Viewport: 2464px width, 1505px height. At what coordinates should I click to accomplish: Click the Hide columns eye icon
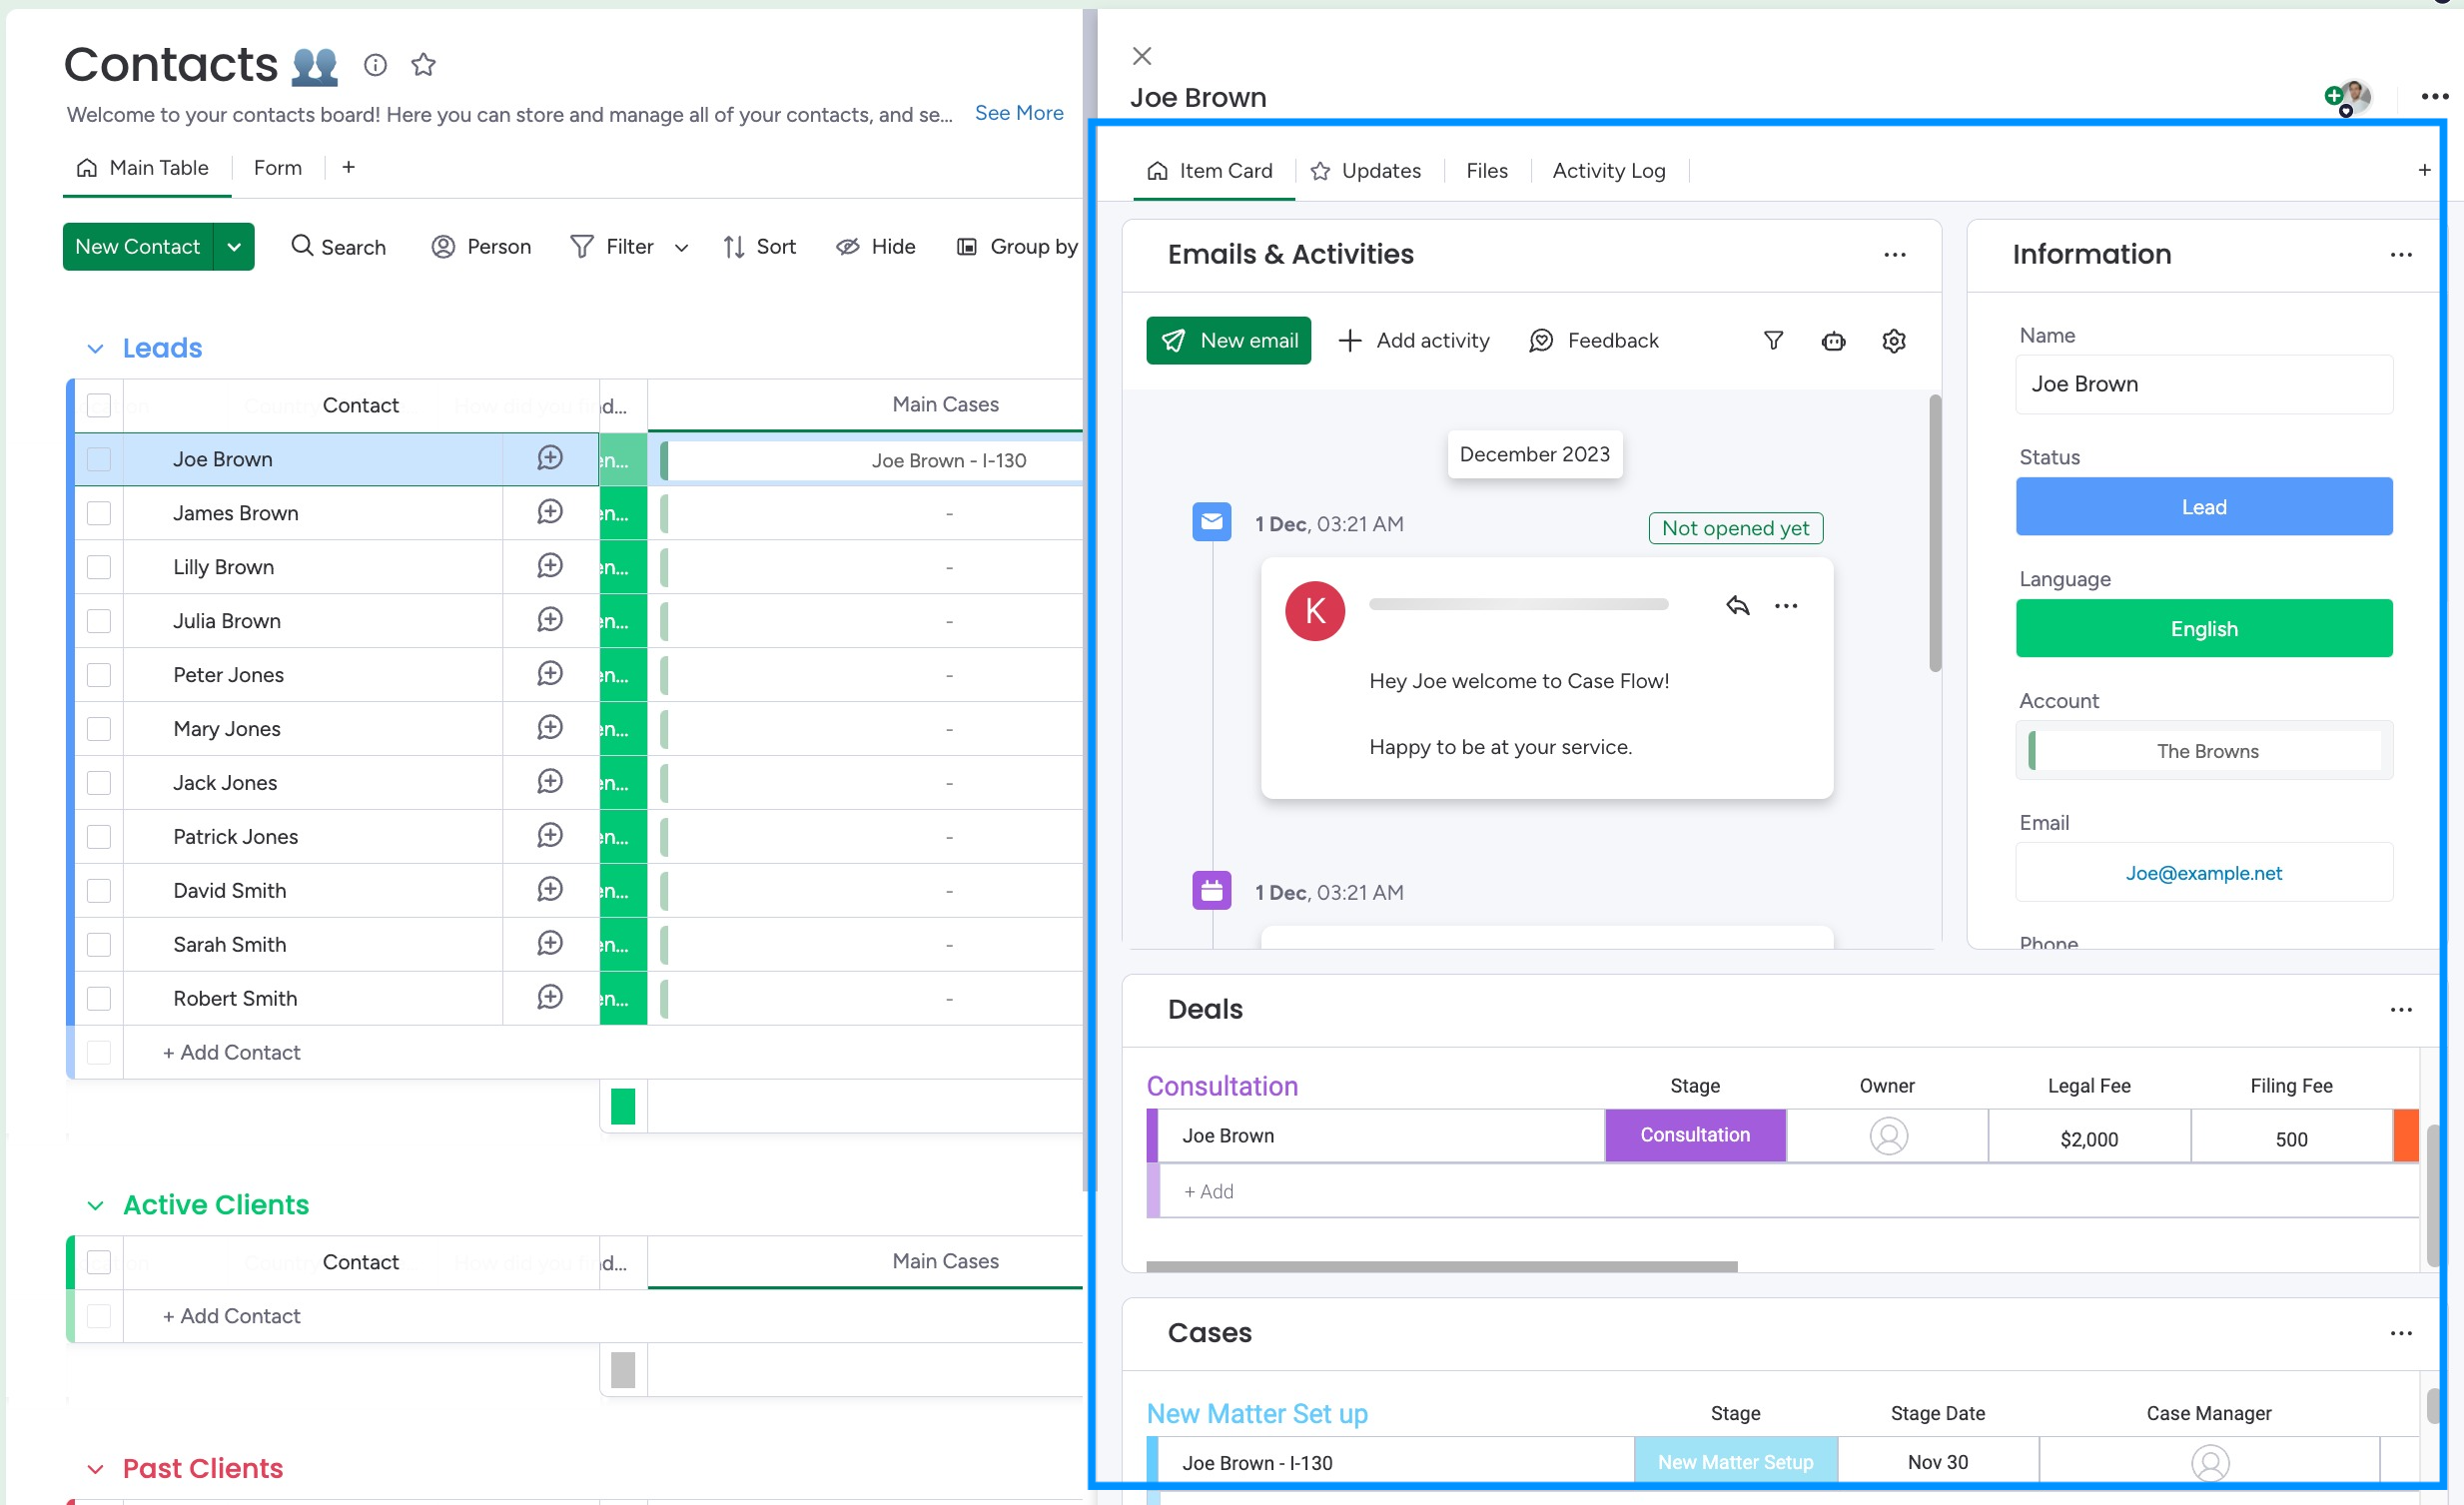(x=847, y=246)
